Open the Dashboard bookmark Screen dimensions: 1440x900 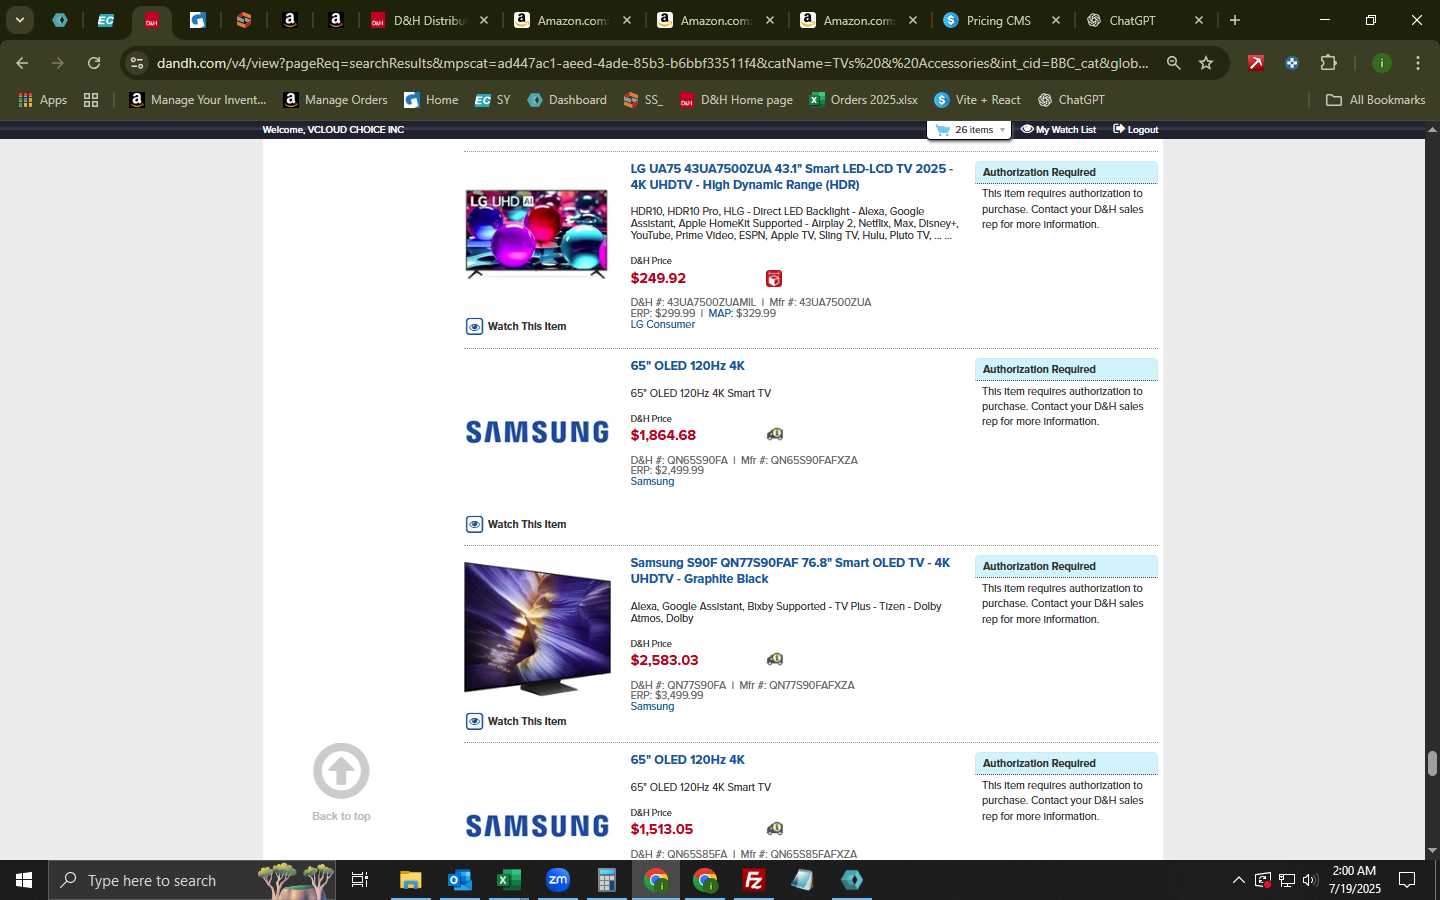[567, 100]
